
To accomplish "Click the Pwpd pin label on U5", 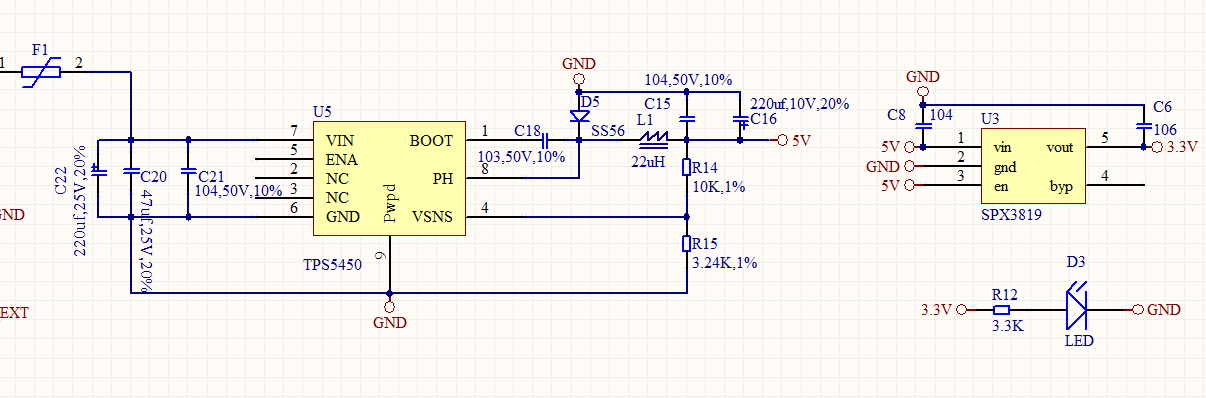I will tap(390, 203).
